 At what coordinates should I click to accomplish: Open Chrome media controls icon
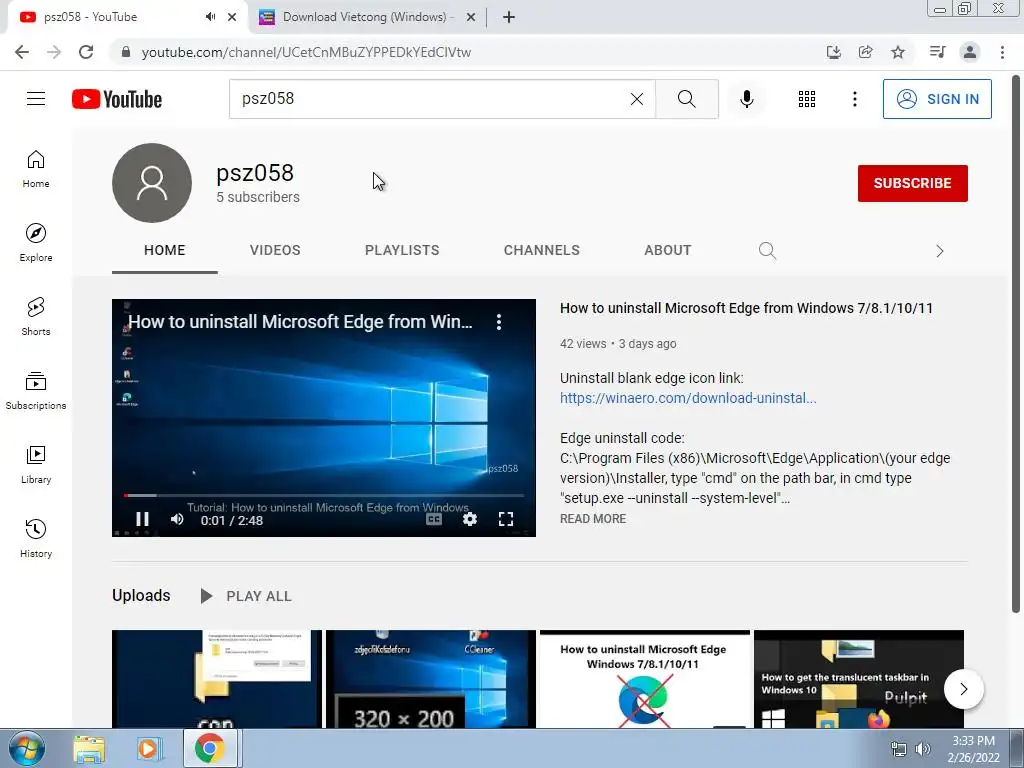point(937,52)
